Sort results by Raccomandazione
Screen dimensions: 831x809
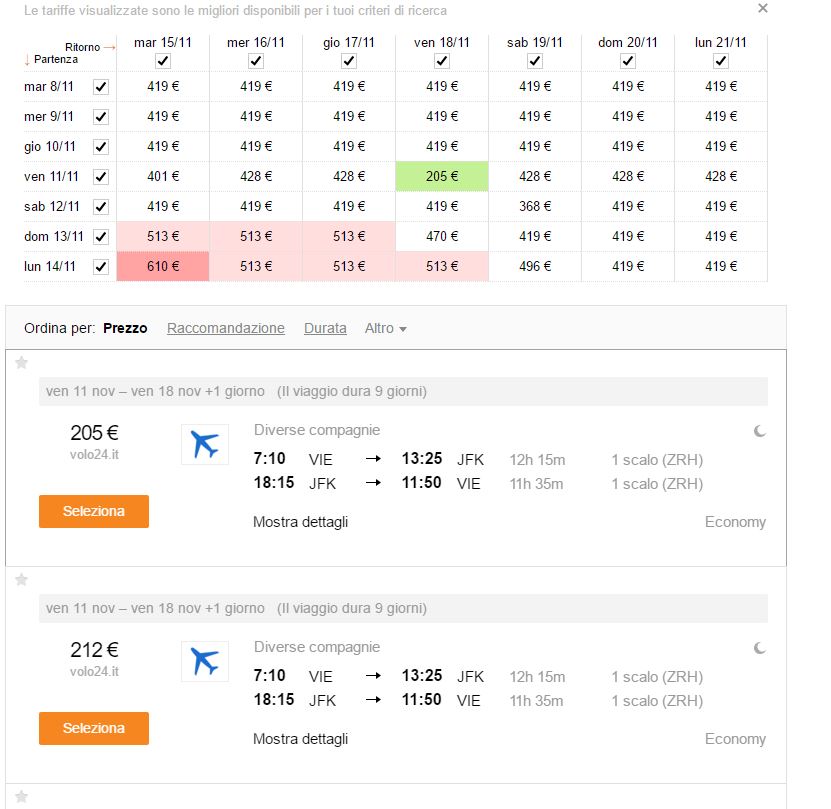(x=226, y=328)
